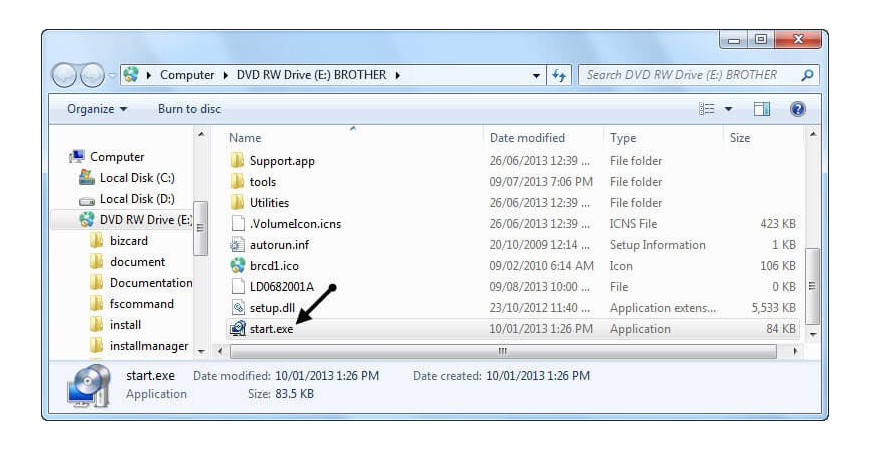Toggle the preview pane icon

point(762,109)
